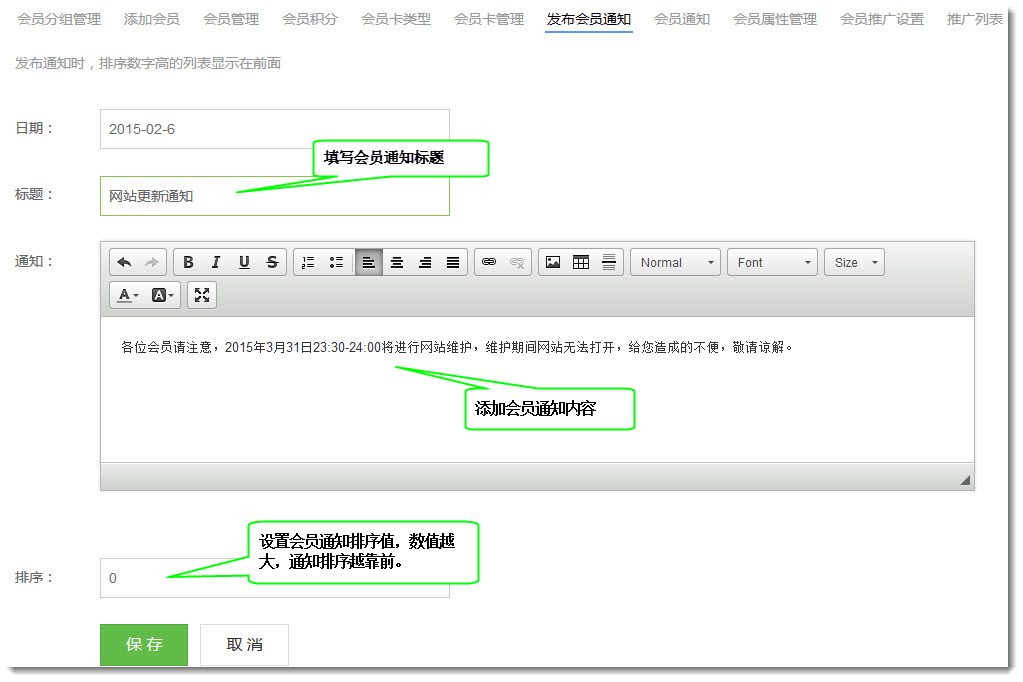
Task: Expand the Font dropdown
Action: click(772, 262)
